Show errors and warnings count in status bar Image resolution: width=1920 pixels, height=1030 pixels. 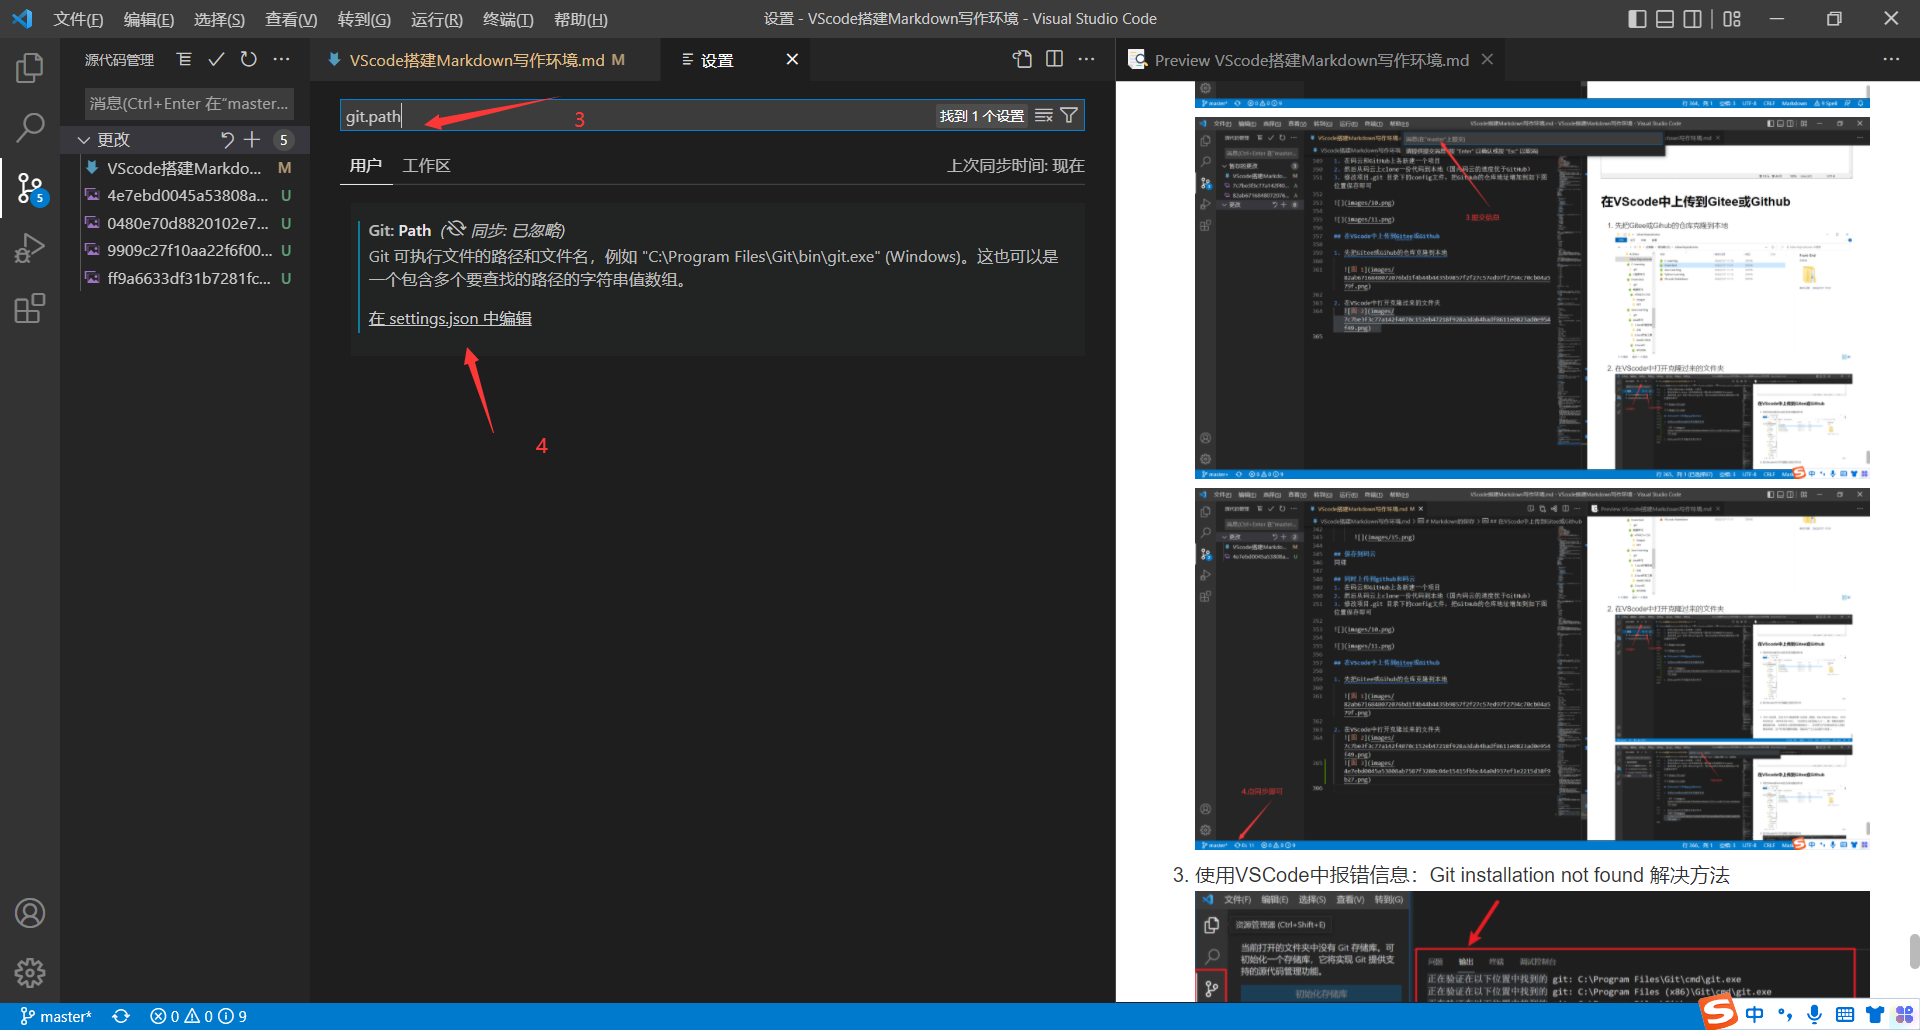198,1016
